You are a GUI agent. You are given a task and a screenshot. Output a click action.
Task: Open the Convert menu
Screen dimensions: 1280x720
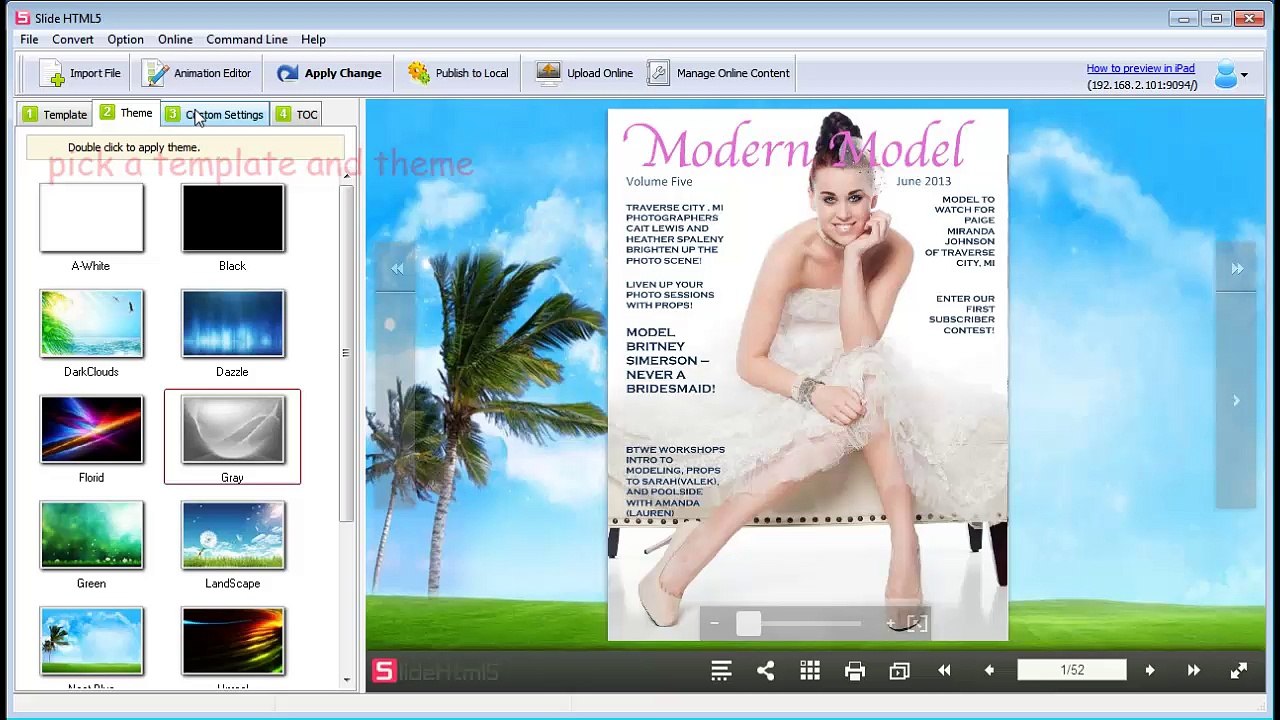pyautogui.click(x=73, y=39)
